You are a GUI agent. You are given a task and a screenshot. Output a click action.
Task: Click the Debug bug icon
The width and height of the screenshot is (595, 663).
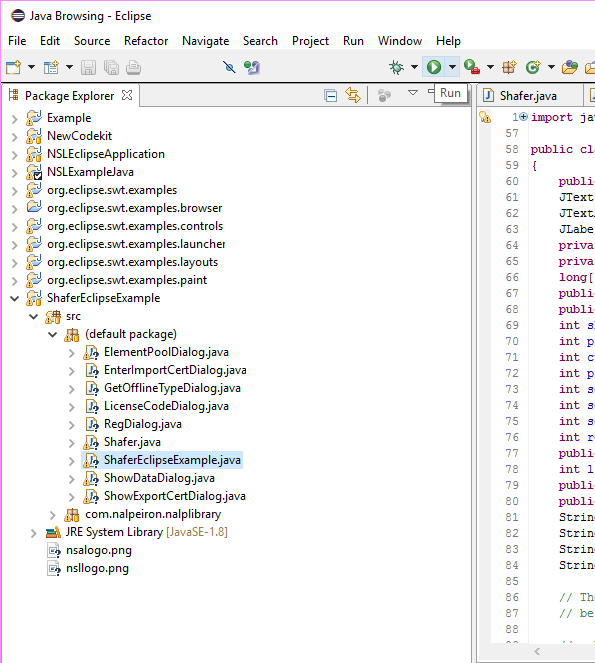(x=396, y=67)
